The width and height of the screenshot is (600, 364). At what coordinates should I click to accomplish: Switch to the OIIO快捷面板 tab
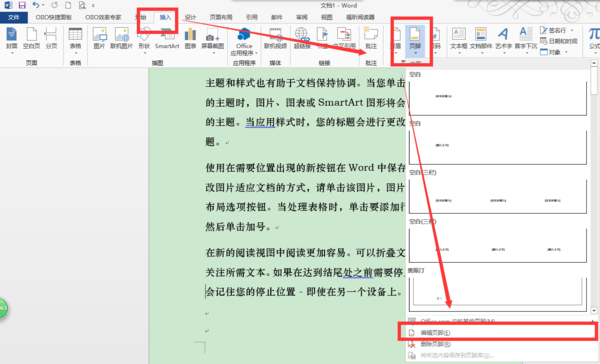[x=54, y=17]
